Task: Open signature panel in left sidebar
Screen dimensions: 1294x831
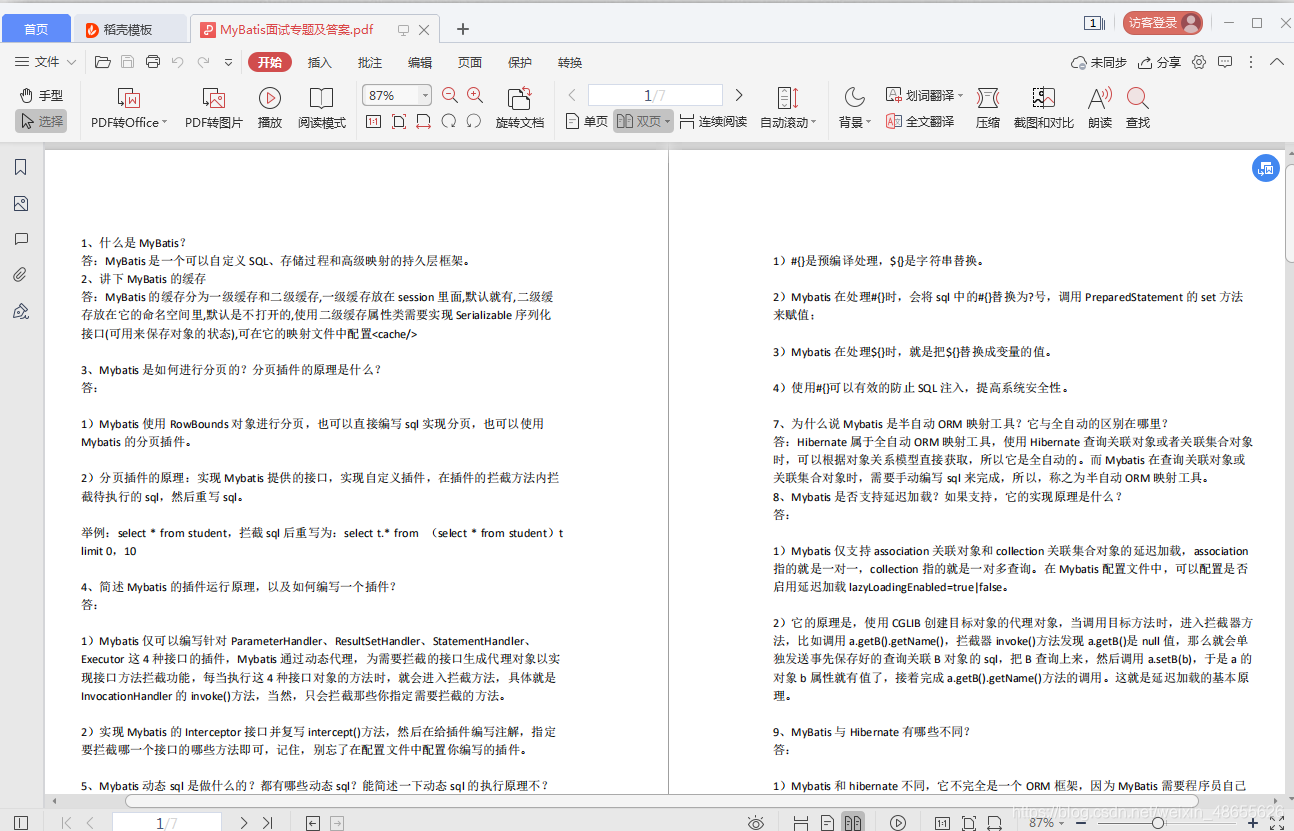Action: click(21, 311)
